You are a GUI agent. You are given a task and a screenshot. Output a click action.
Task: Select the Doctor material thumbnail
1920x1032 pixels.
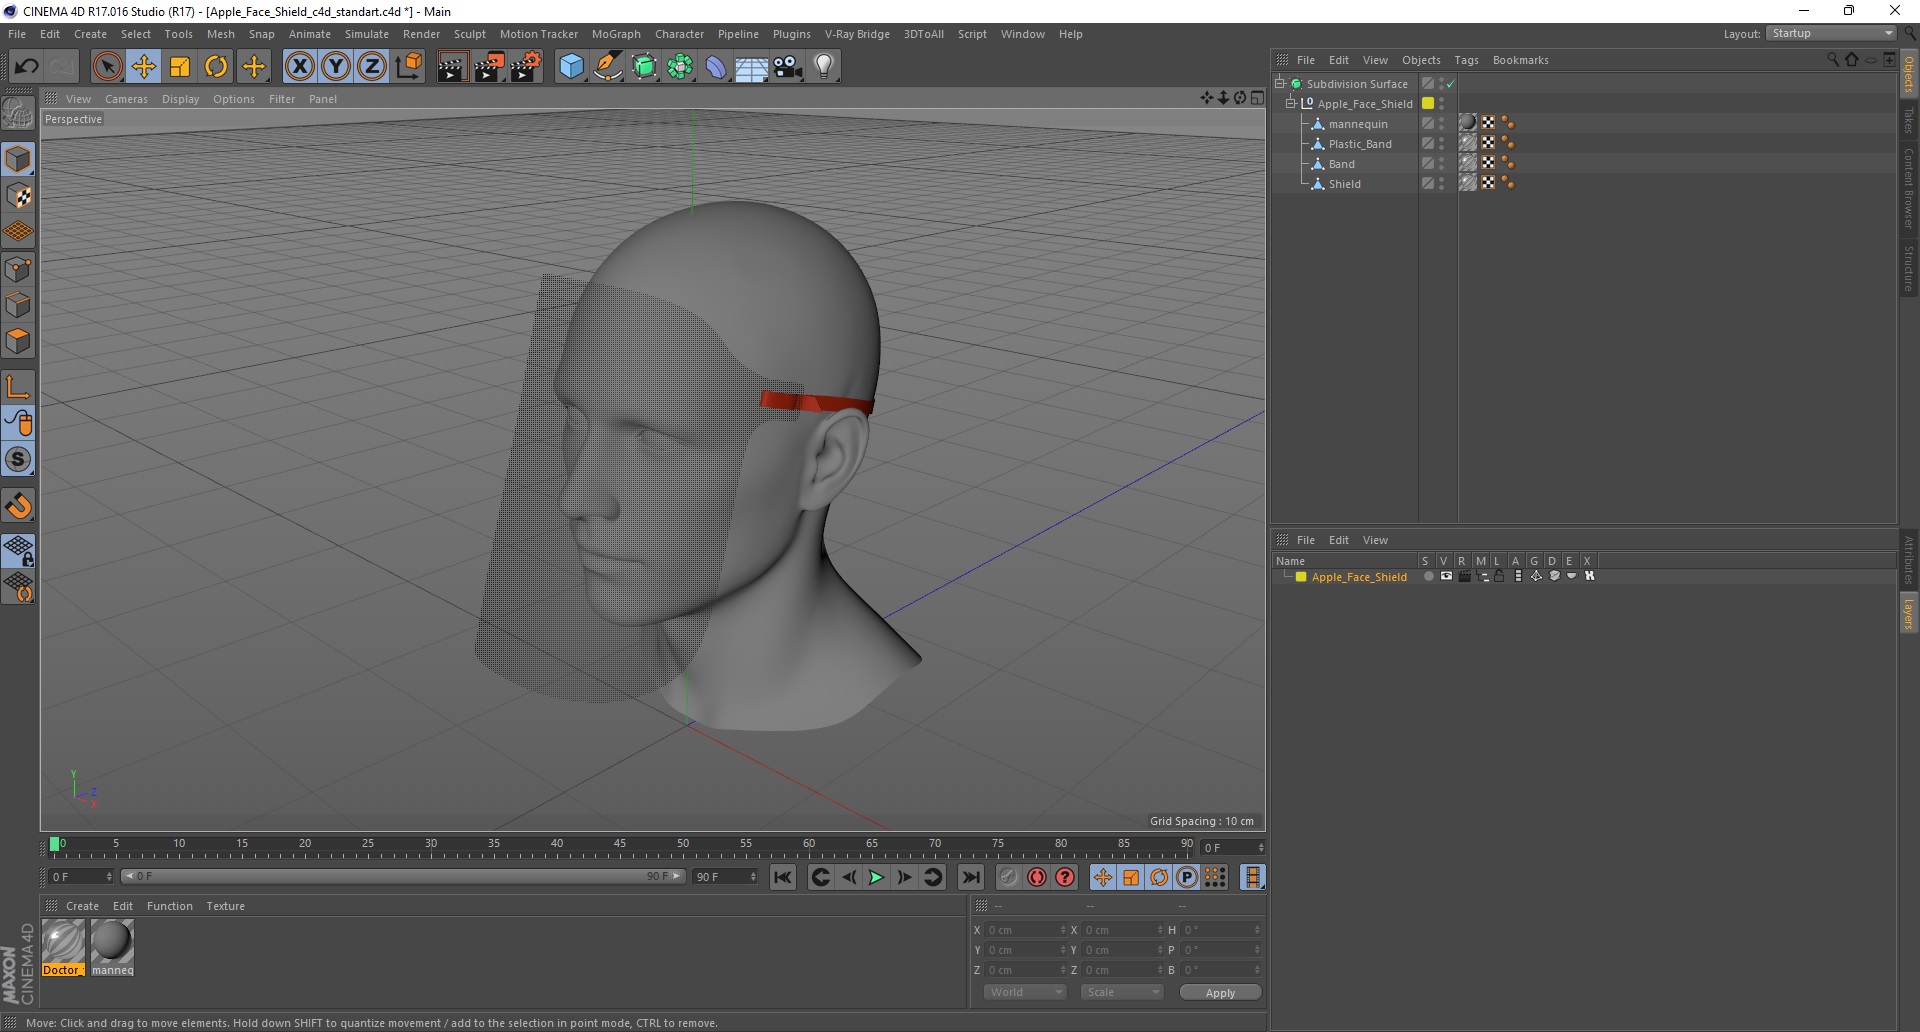coord(63,942)
